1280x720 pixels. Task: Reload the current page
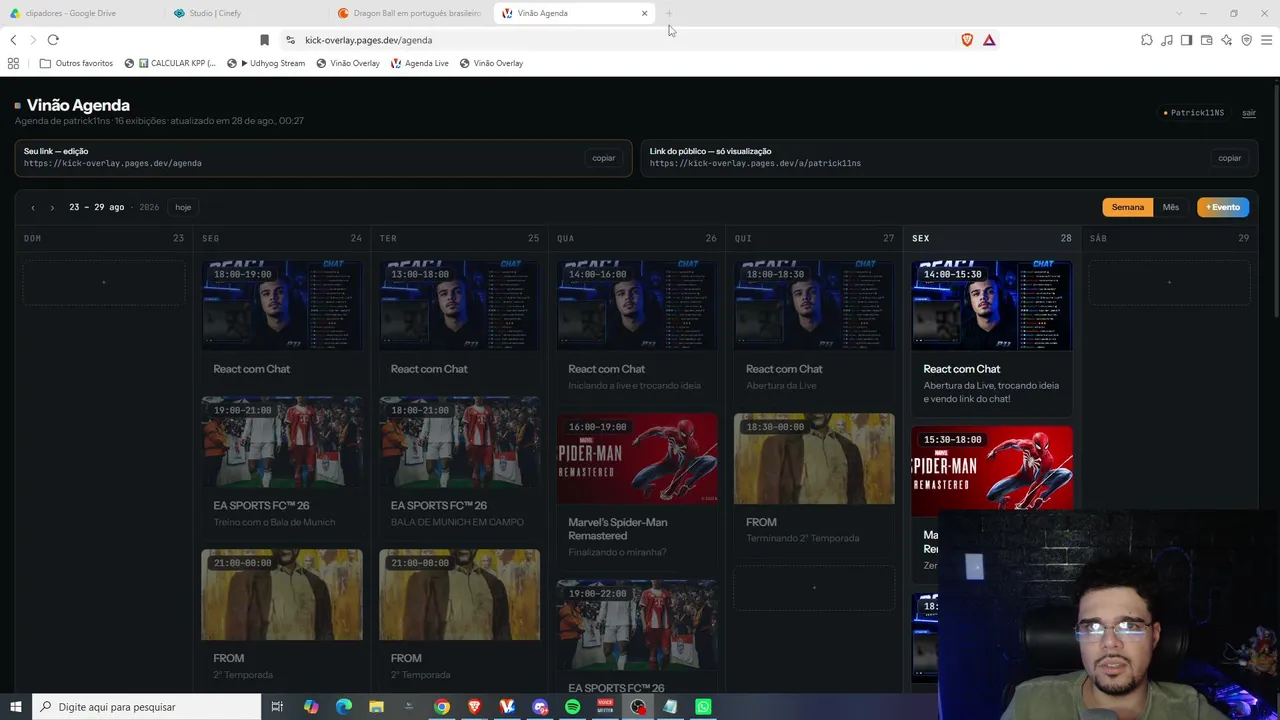click(53, 40)
